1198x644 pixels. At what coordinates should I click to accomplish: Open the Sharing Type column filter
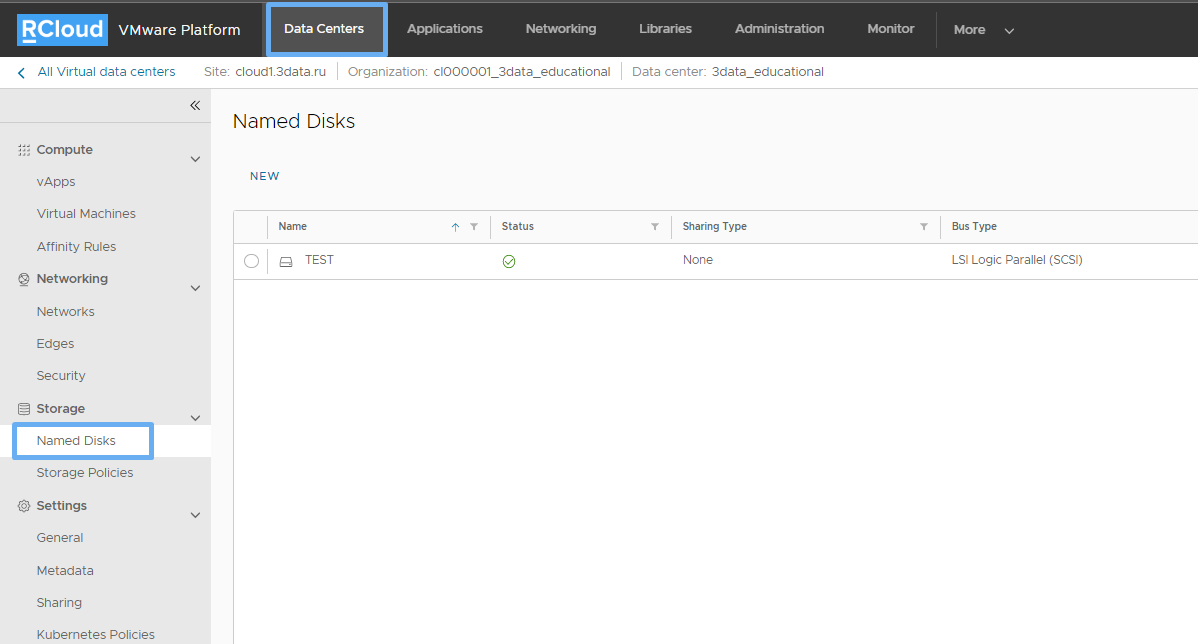[924, 227]
